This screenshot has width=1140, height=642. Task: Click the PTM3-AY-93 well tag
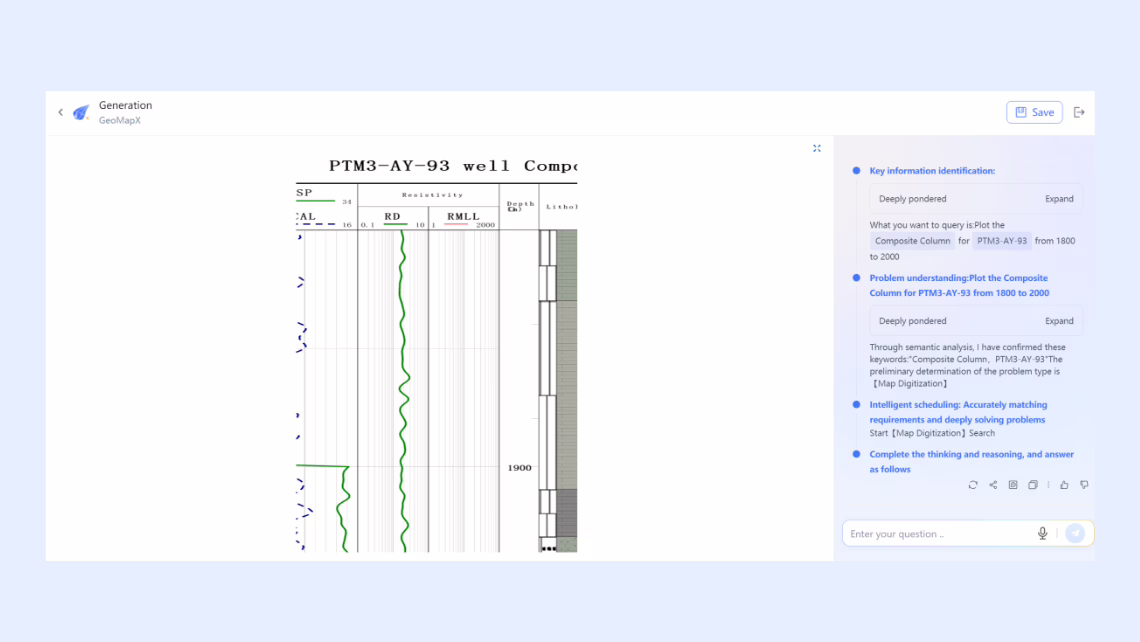pyautogui.click(x=1001, y=241)
